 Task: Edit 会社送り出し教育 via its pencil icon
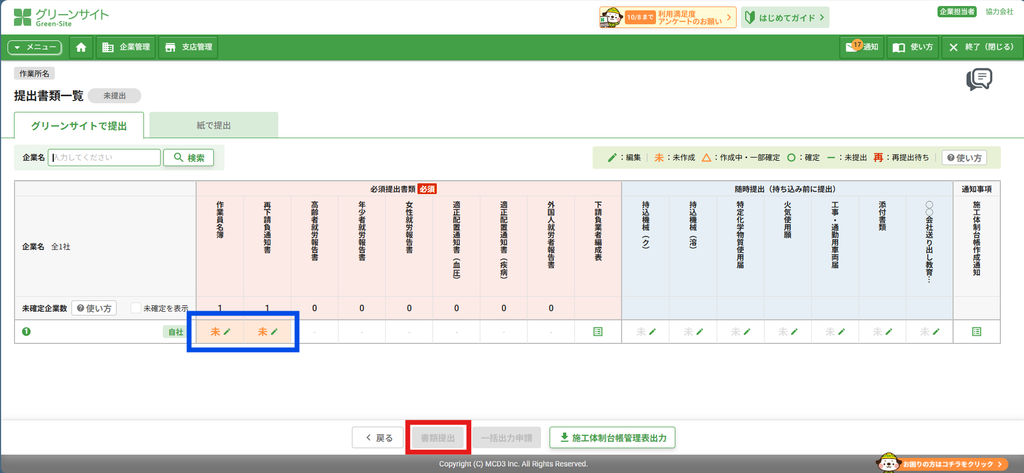click(936, 332)
